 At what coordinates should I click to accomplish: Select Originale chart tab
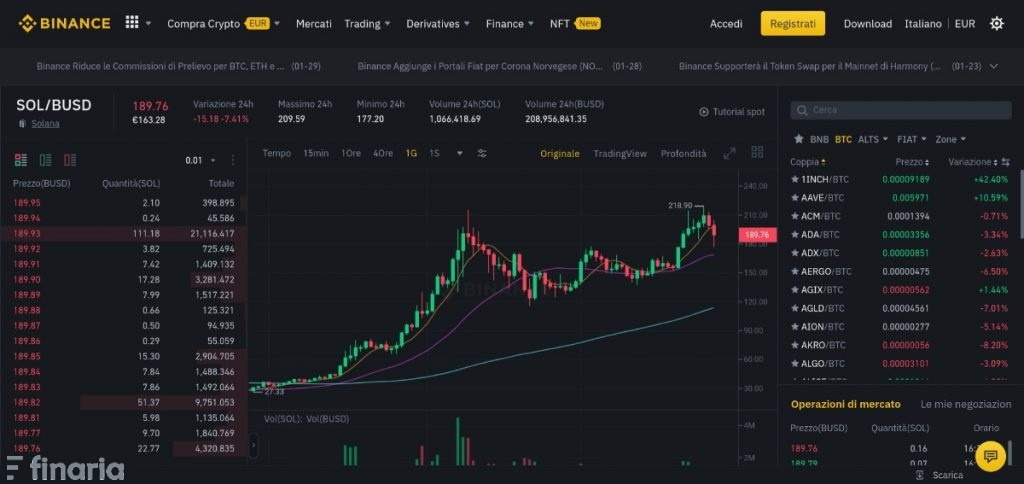[x=560, y=153]
